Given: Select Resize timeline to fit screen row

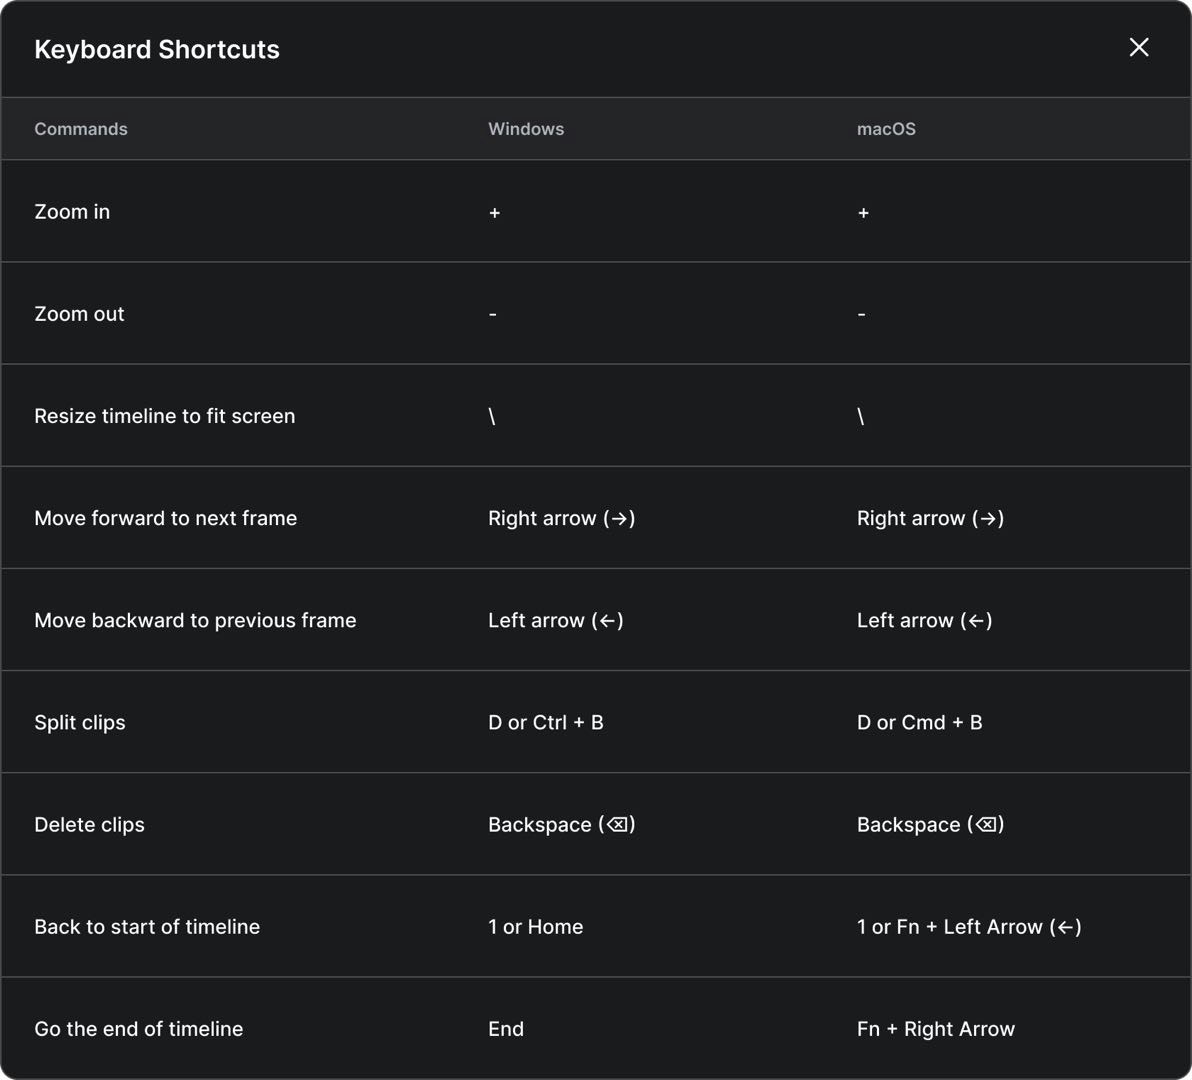Looking at the screenshot, I should [x=165, y=416].
